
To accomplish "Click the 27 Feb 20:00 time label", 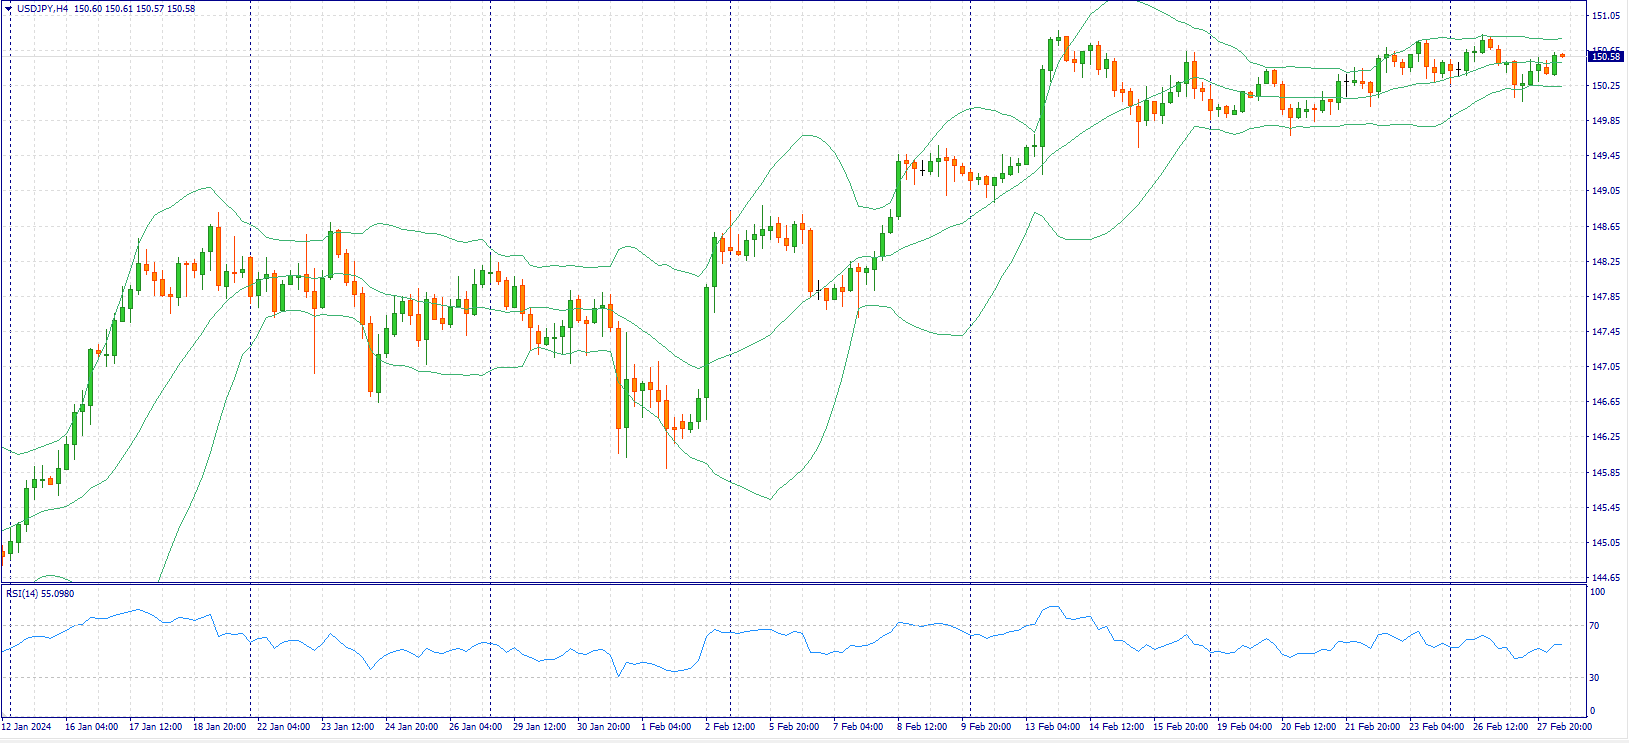I will [1564, 727].
